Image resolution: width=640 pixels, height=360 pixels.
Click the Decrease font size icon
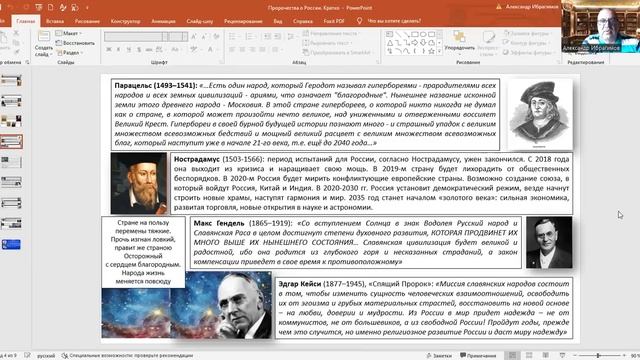click(x=204, y=37)
